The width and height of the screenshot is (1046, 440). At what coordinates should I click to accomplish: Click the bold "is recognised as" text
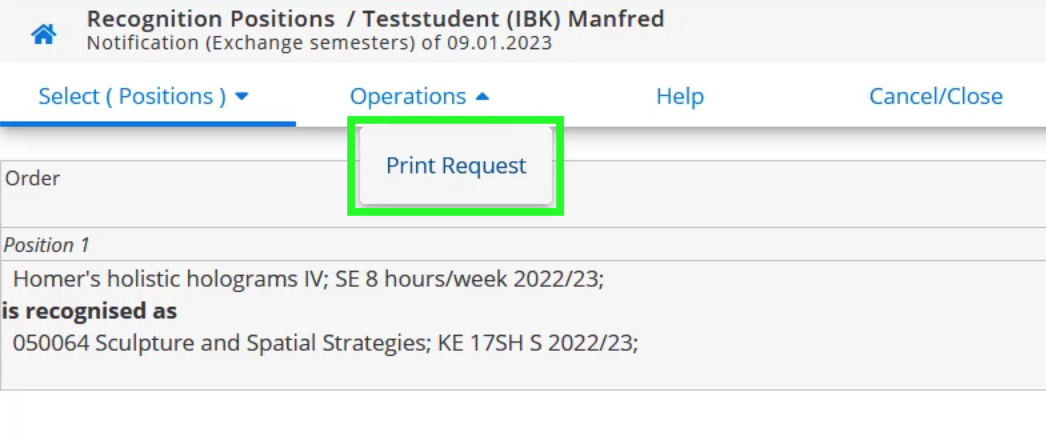(x=90, y=311)
